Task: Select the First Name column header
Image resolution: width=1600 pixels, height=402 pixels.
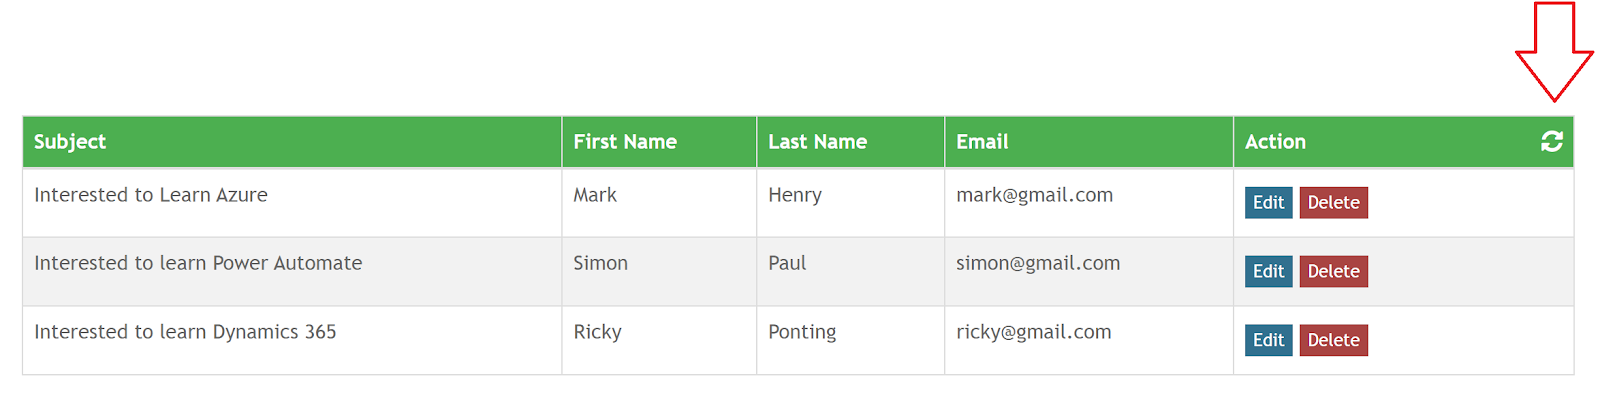Action: [625, 142]
